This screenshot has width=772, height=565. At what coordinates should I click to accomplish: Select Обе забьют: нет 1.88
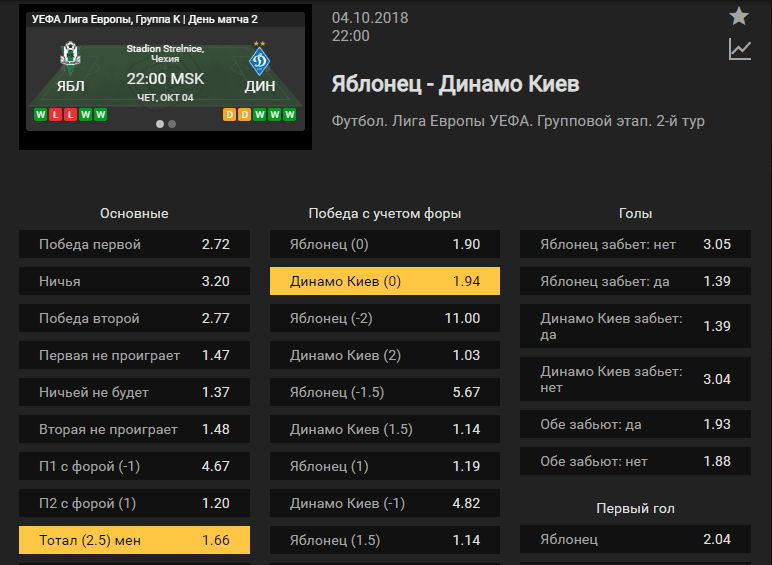point(636,461)
